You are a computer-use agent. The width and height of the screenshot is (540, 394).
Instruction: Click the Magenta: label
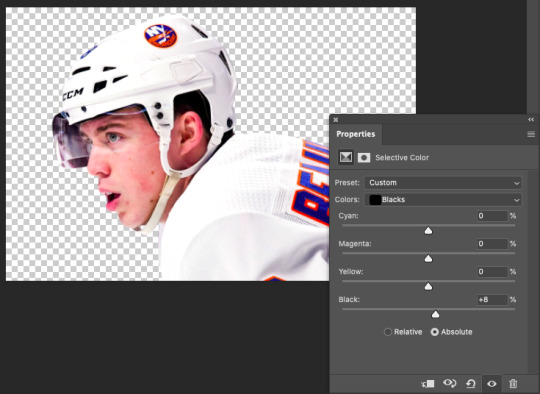(355, 243)
